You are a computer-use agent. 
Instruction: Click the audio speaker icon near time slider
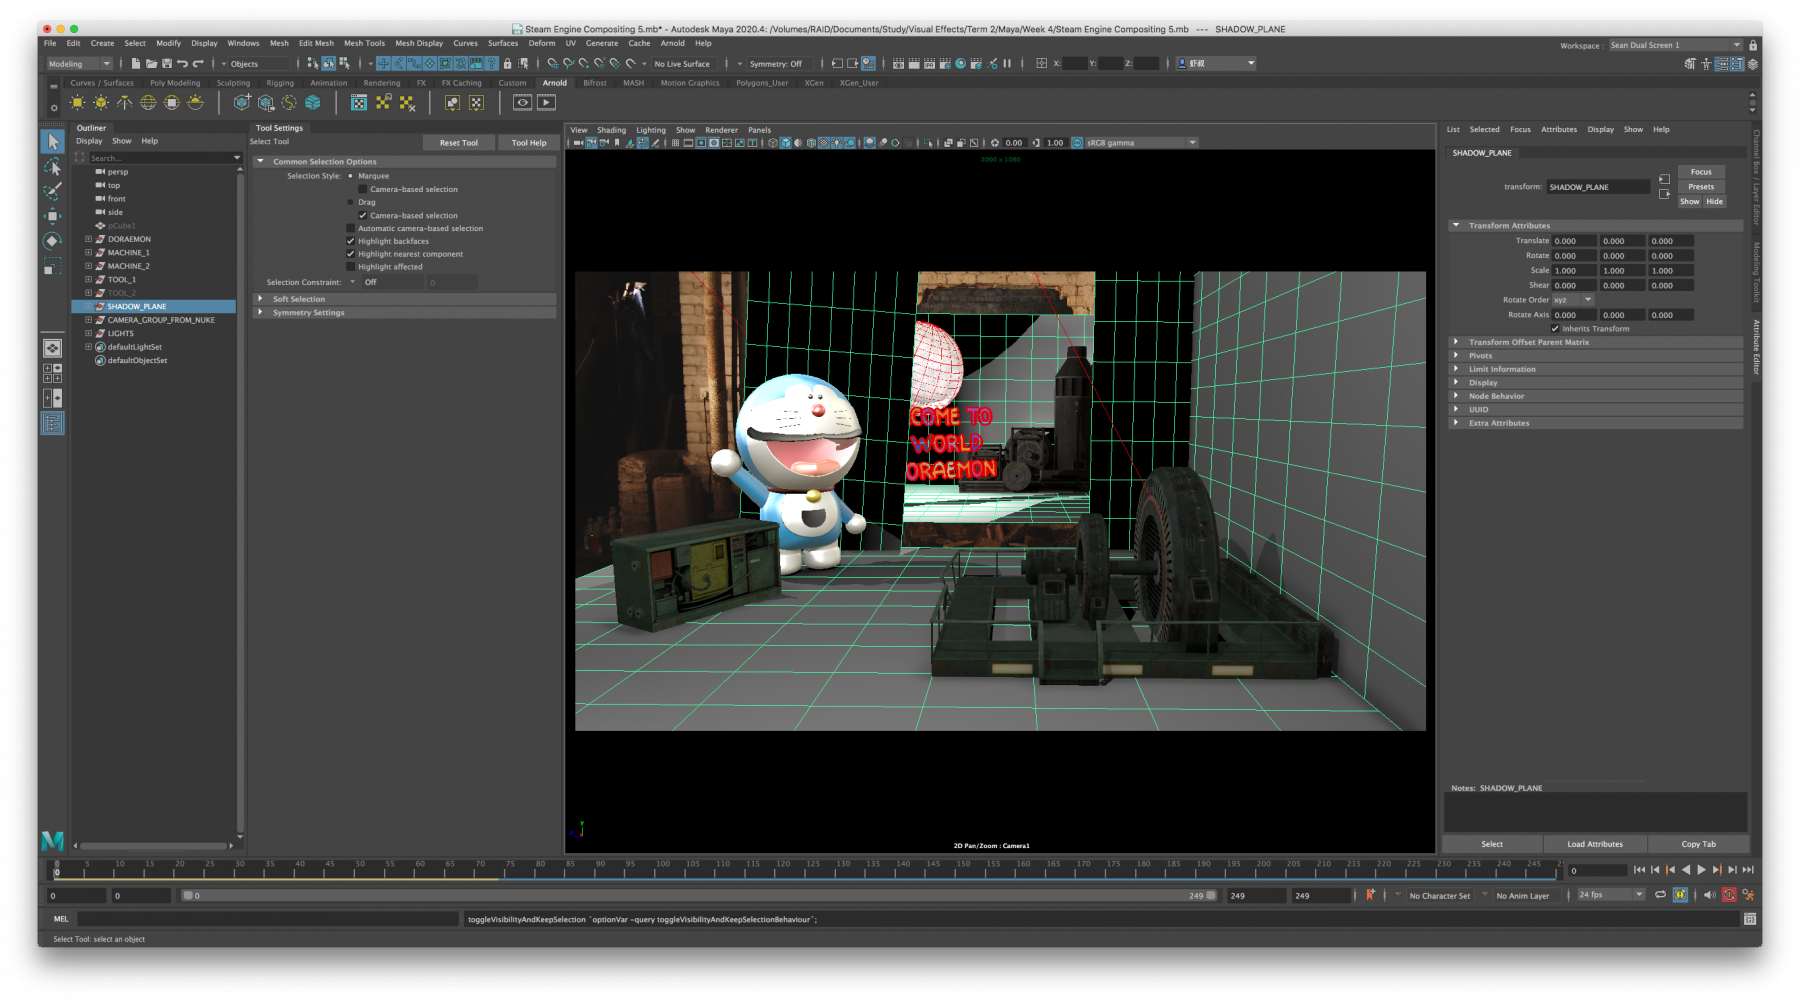tap(1709, 895)
